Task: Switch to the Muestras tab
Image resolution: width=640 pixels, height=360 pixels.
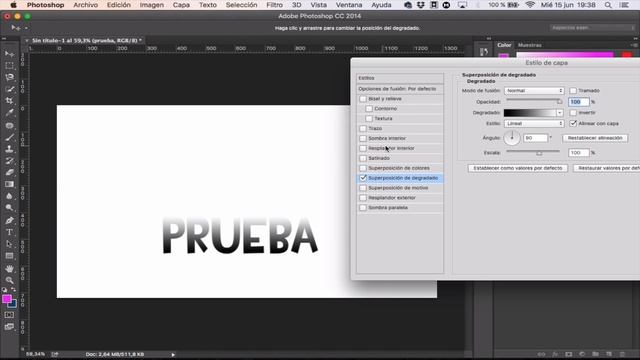Action: (x=529, y=45)
